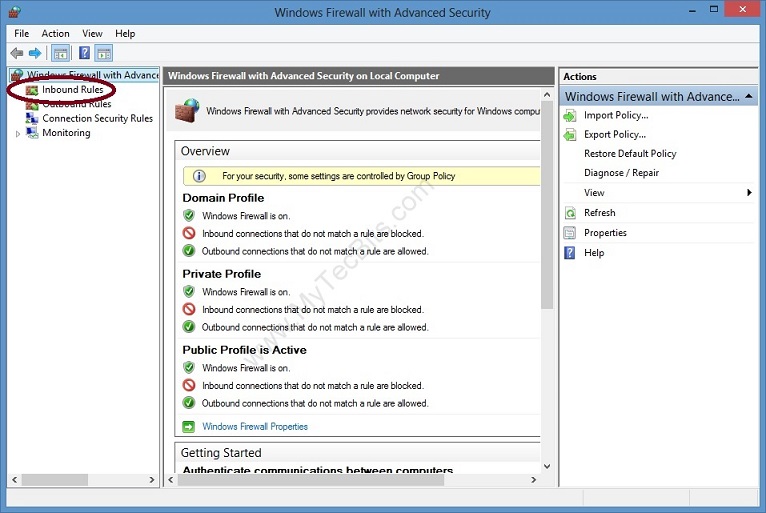Click the tree pane horizontal scroll left arrow
The image size is (766, 513).
15,480
